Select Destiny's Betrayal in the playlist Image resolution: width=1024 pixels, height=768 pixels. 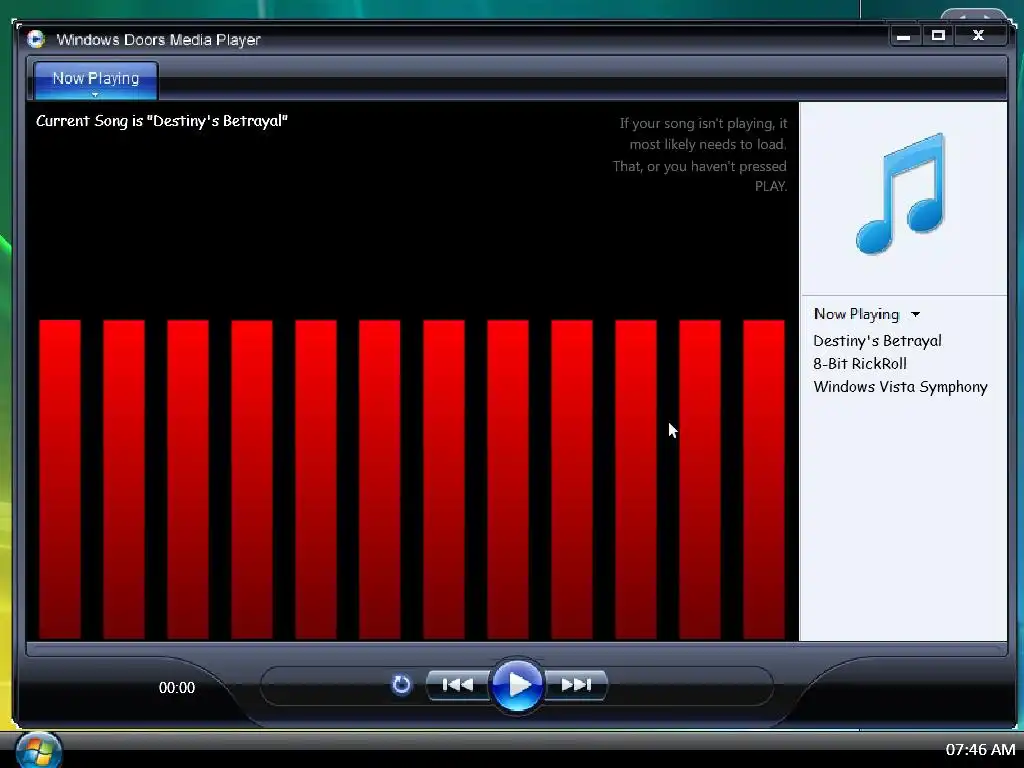(877, 341)
